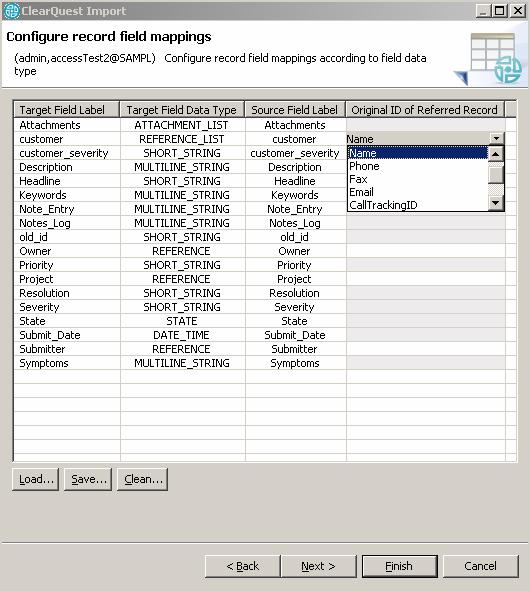Click the Clean... button
Screen dimensions: 530x591
pyautogui.click(x=142, y=479)
